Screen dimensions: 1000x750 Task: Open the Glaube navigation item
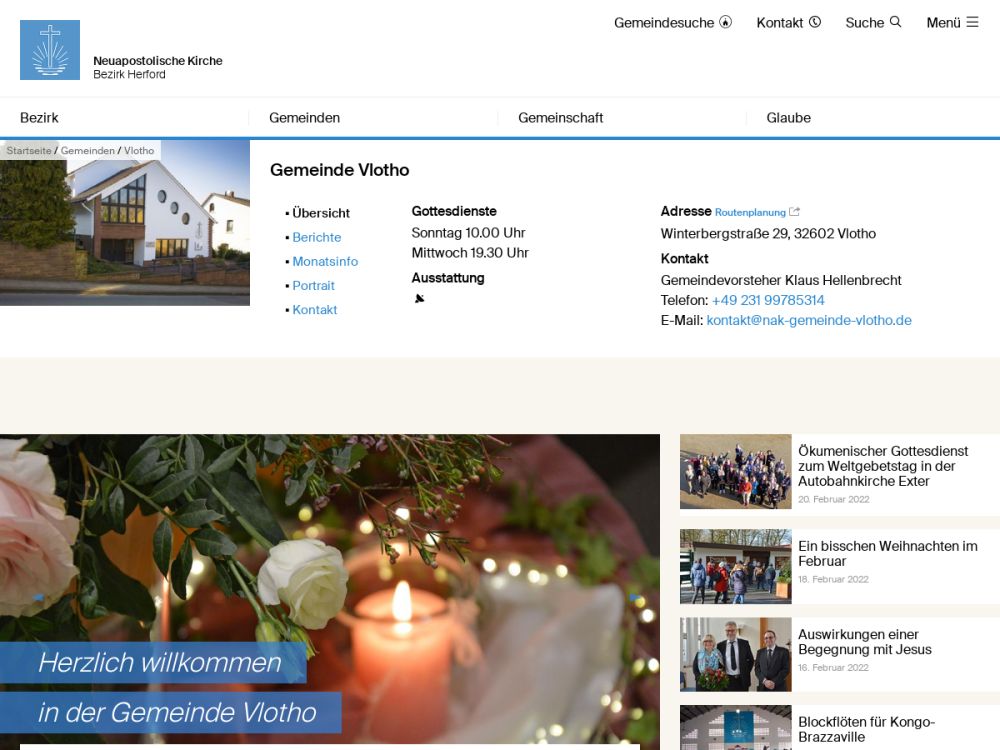pos(788,118)
